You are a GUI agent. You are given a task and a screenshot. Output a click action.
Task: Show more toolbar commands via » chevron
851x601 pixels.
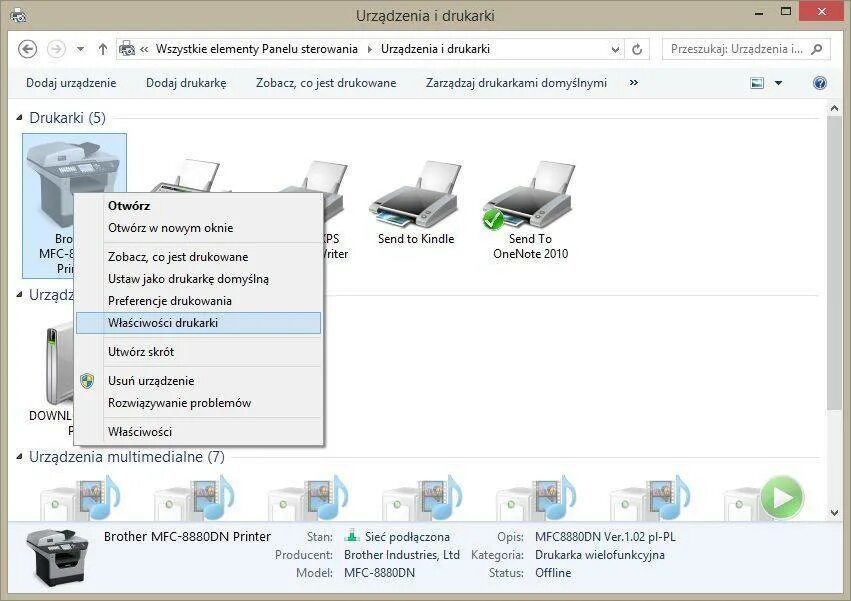(x=633, y=83)
